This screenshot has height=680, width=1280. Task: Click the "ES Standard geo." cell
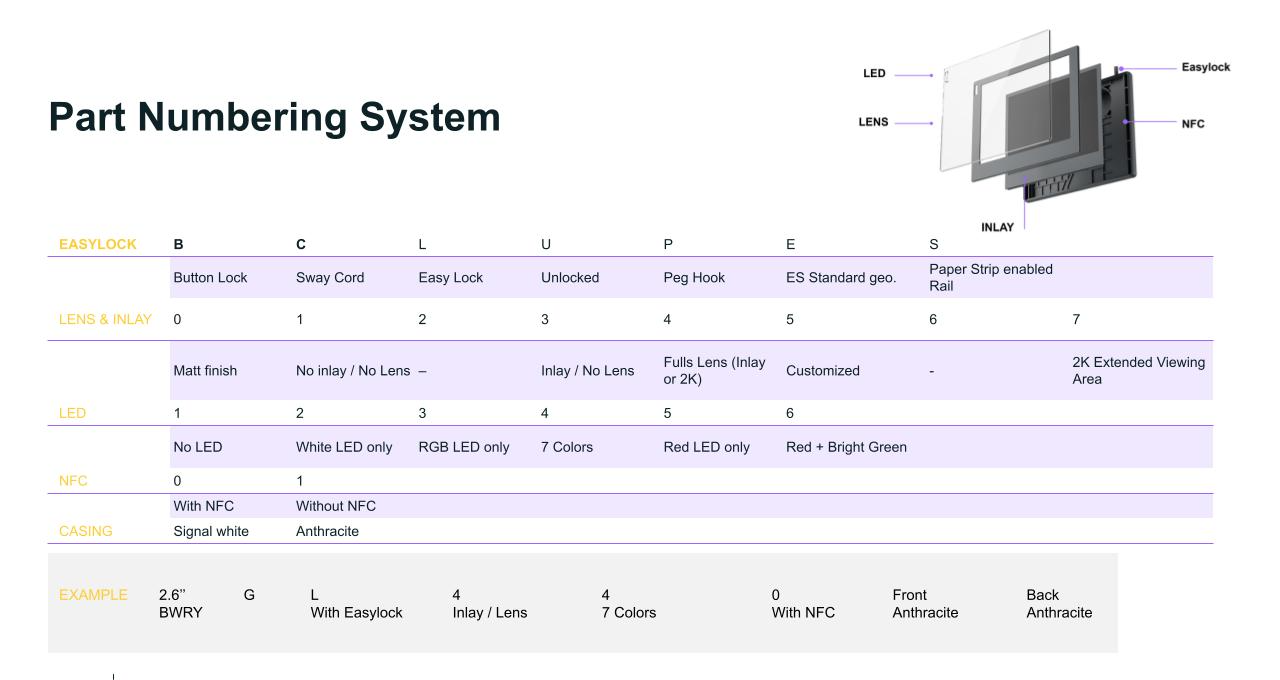click(x=841, y=278)
